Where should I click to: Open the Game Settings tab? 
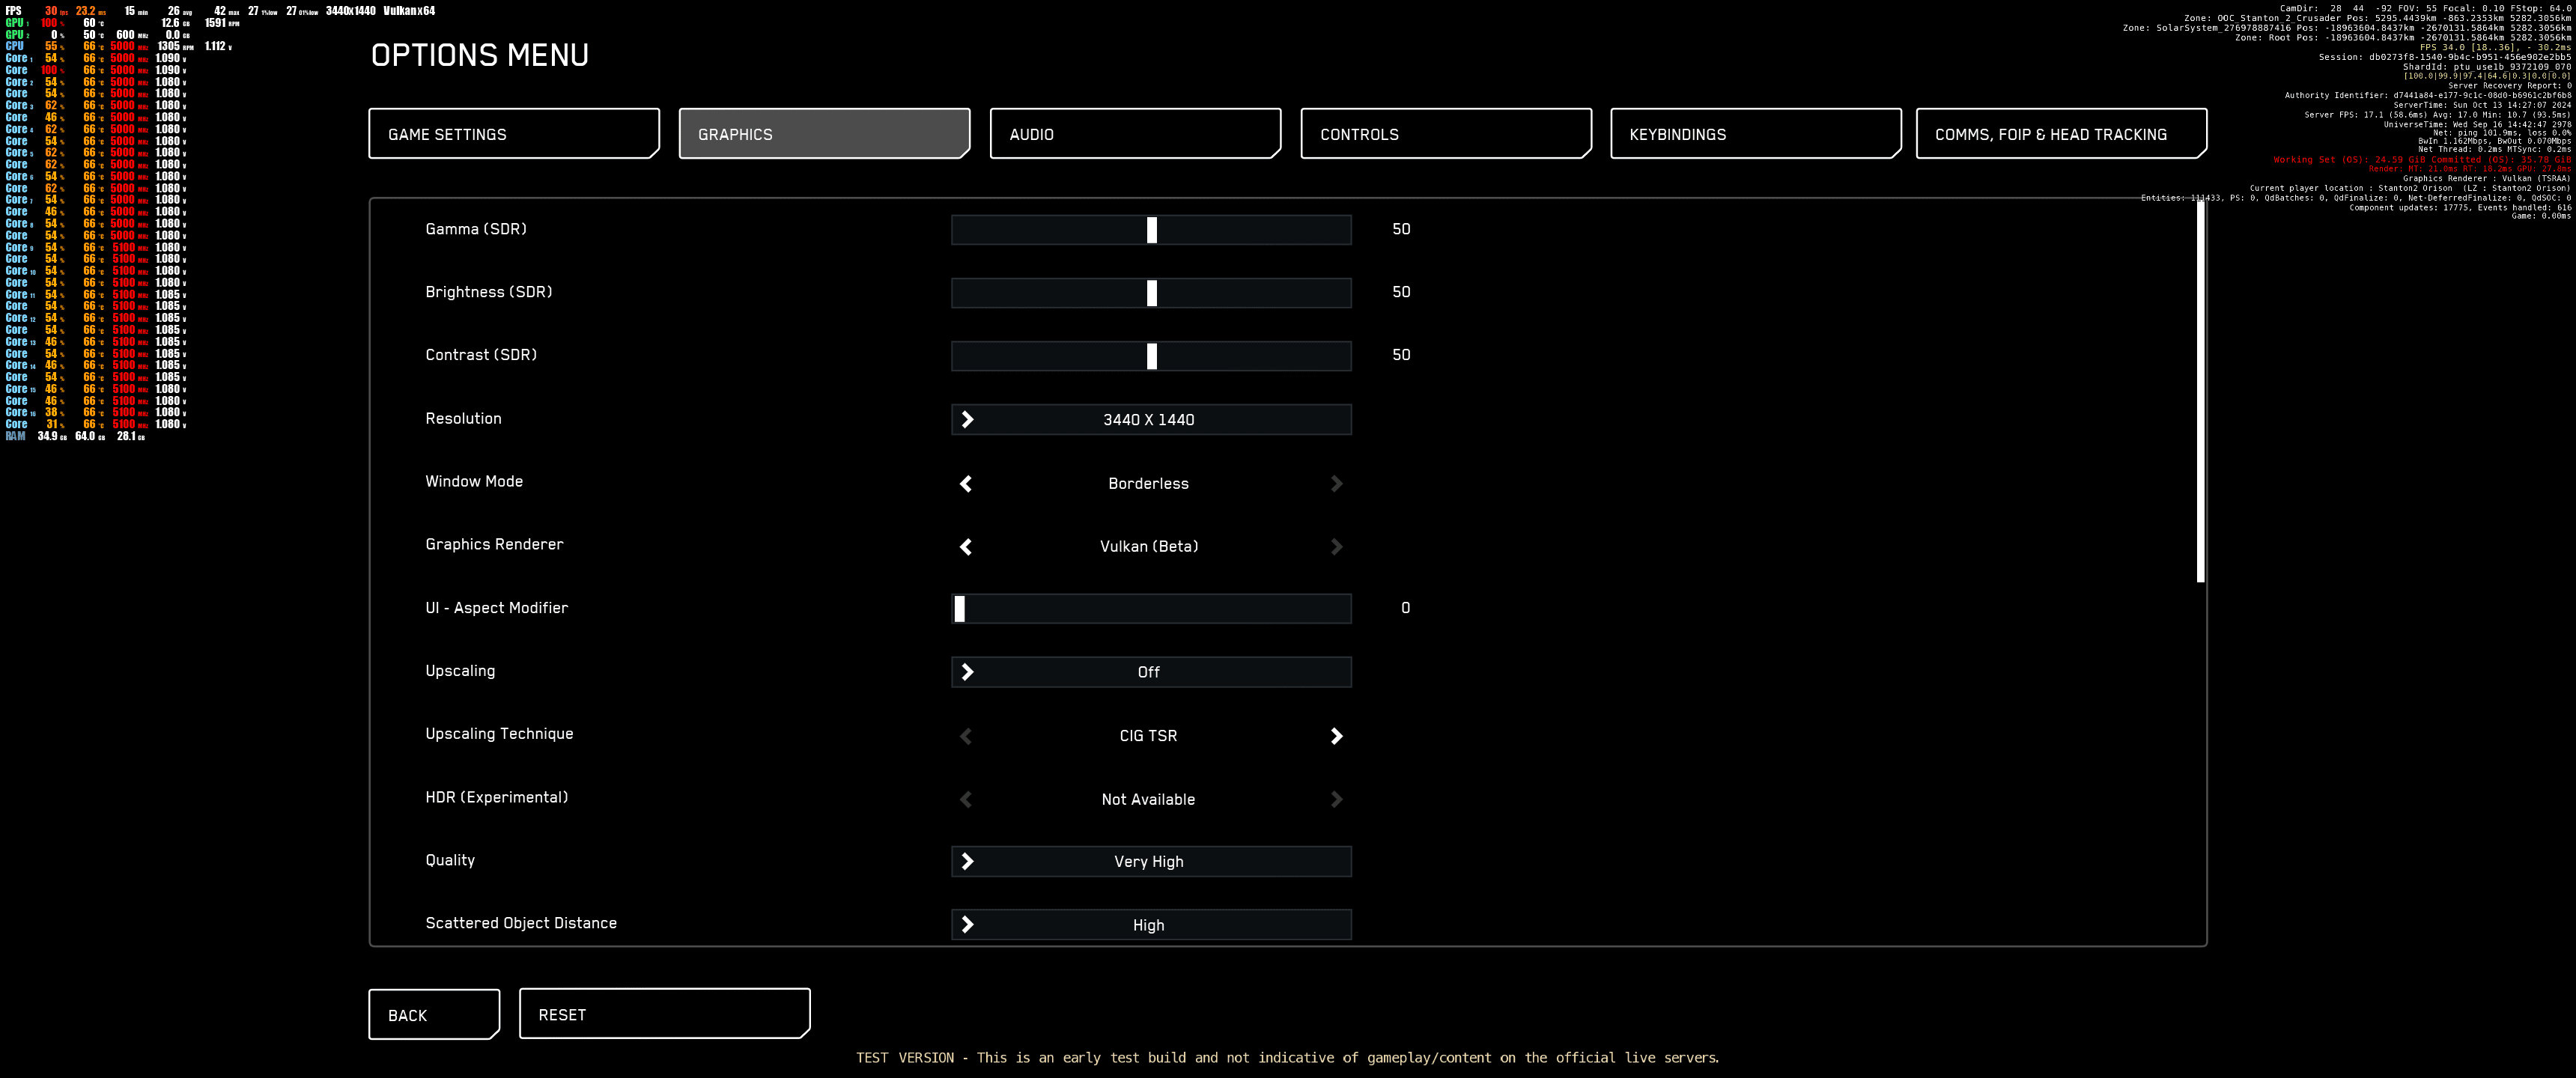[x=513, y=134]
